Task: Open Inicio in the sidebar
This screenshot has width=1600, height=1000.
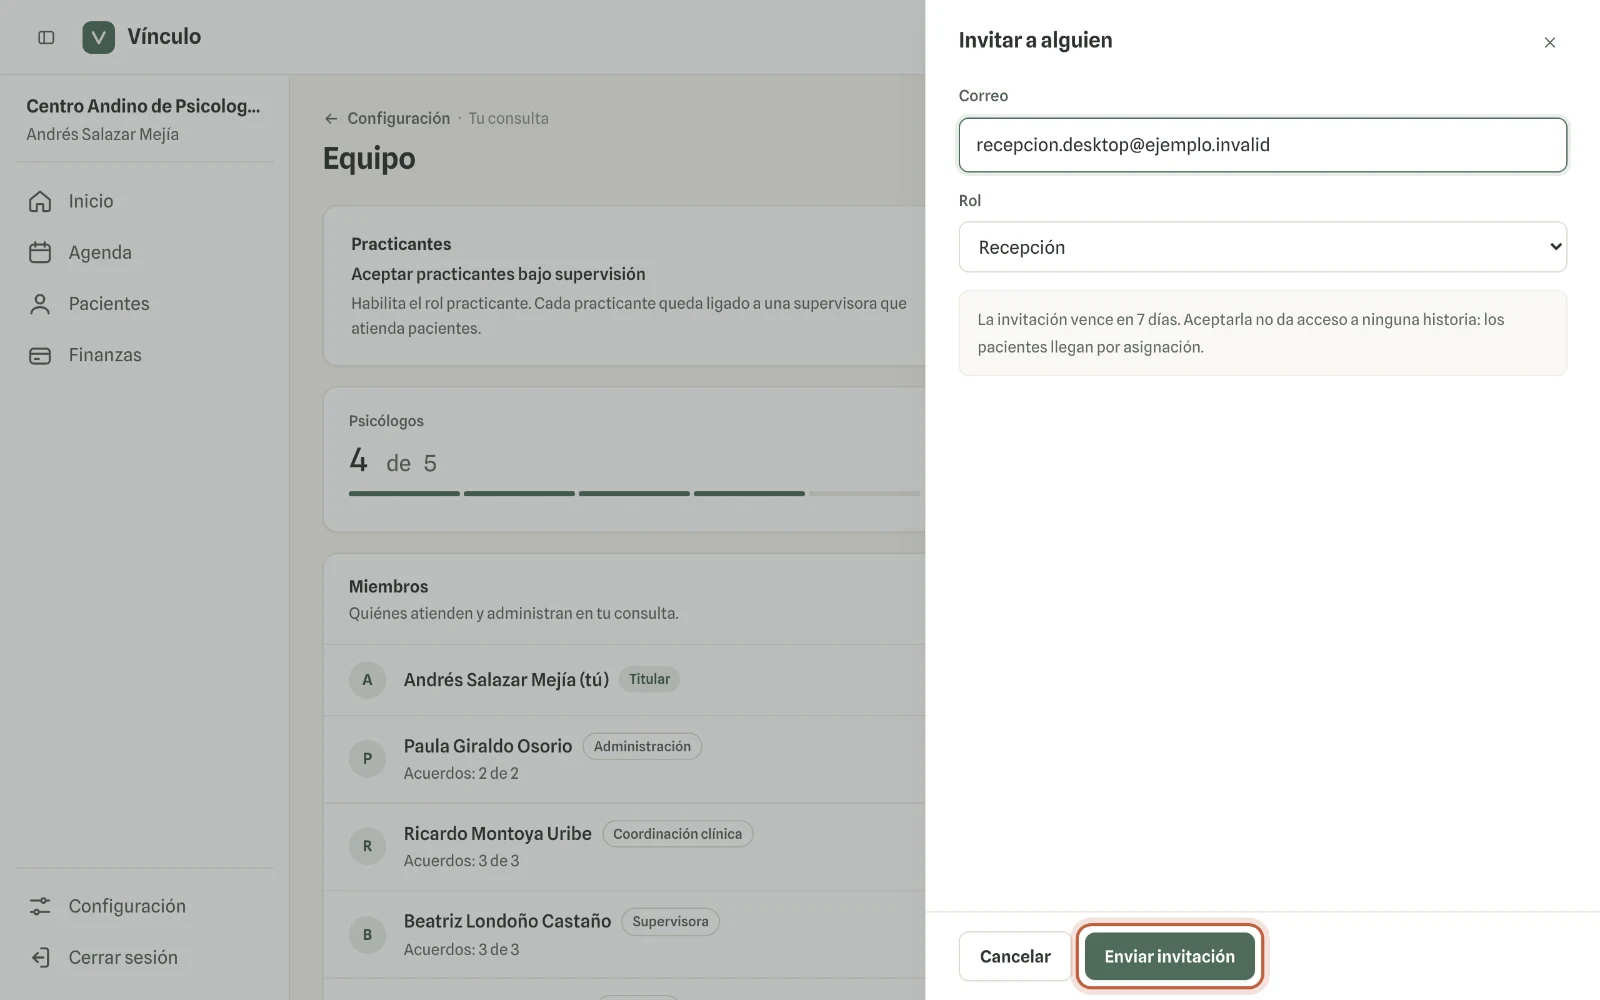Action: coord(91,202)
